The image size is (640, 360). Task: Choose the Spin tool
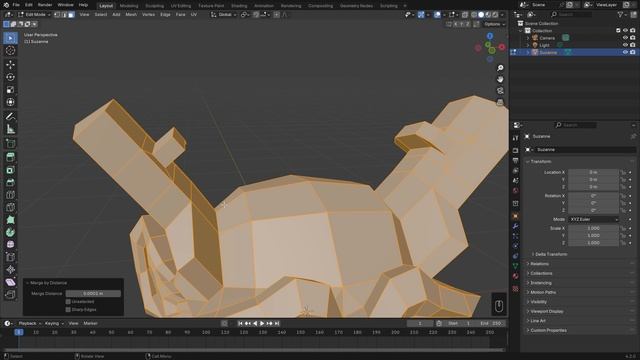[x=11, y=232]
